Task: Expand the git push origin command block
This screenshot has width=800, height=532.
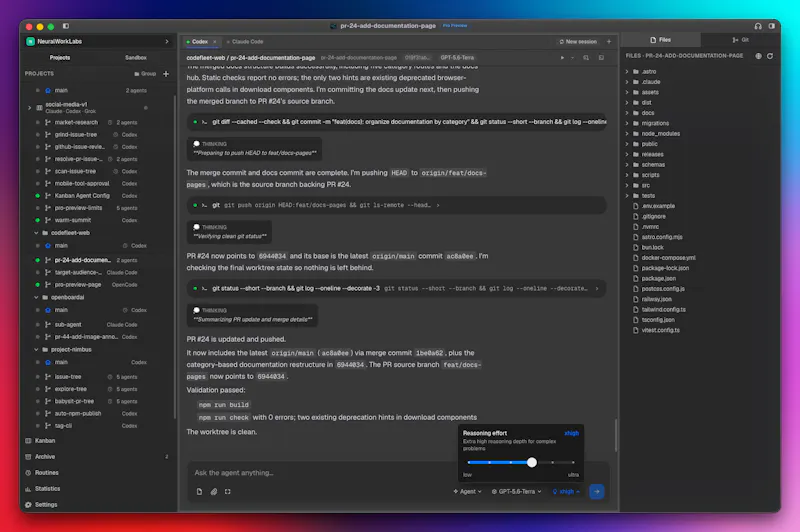Action: tap(396, 205)
